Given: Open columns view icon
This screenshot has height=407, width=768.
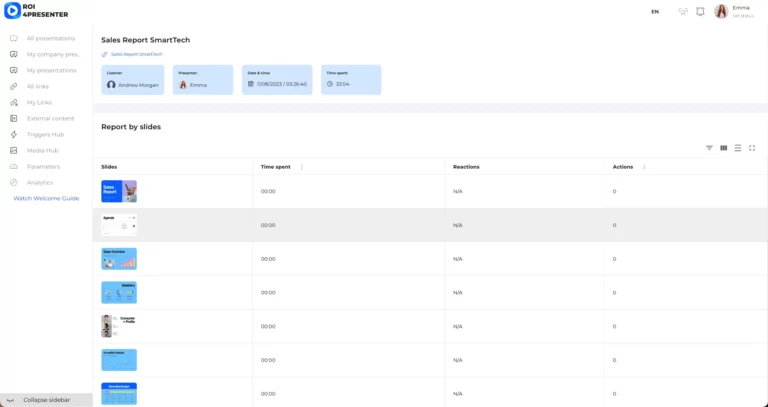Looking at the screenshot, I should [x=723, y=148].
